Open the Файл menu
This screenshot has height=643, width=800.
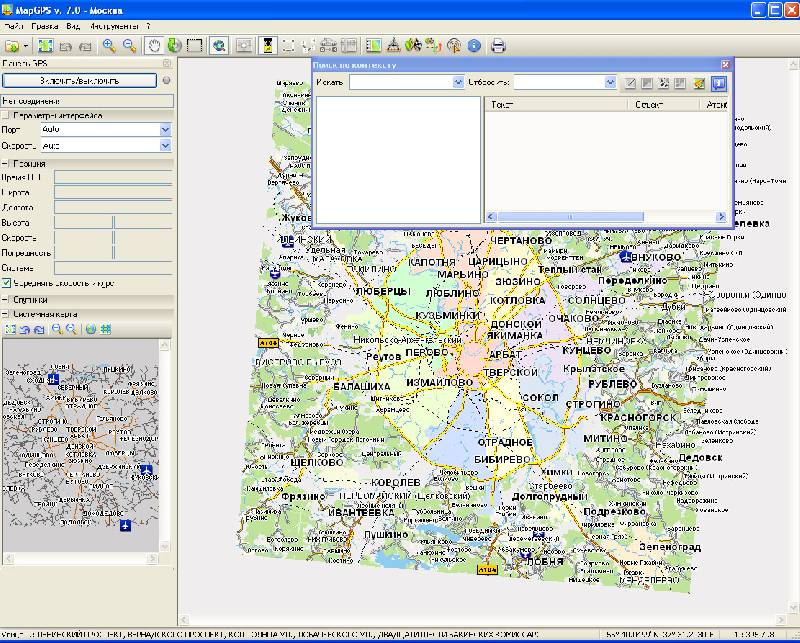(13, 26)
